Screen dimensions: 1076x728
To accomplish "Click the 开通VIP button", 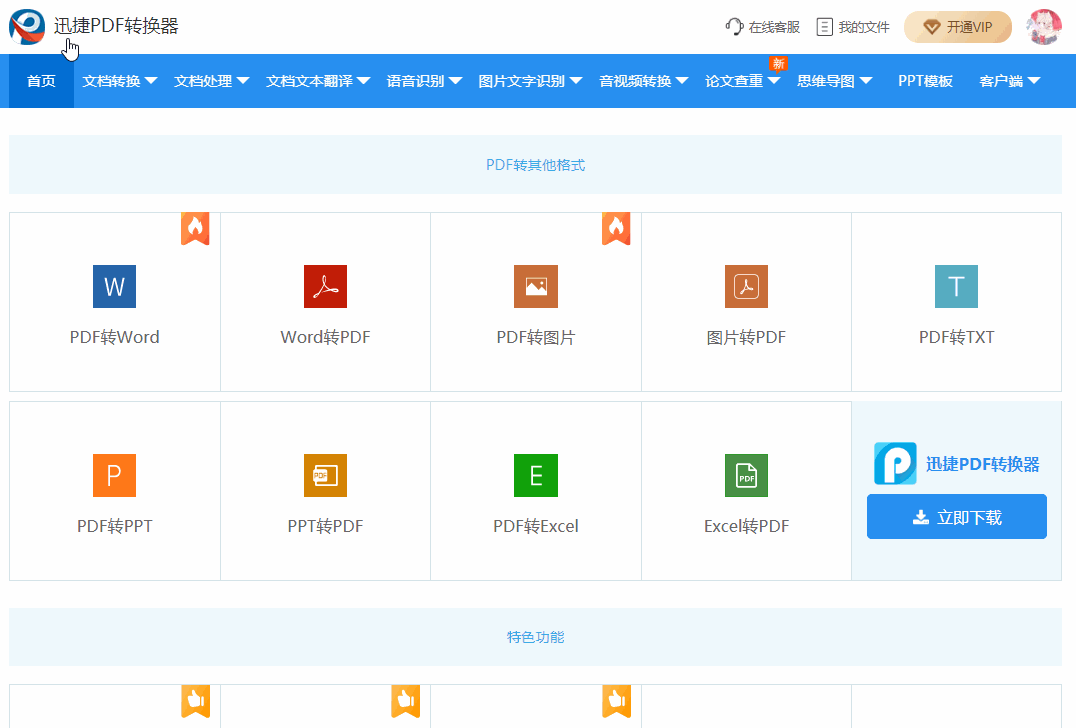I will [x=958, y=27].
